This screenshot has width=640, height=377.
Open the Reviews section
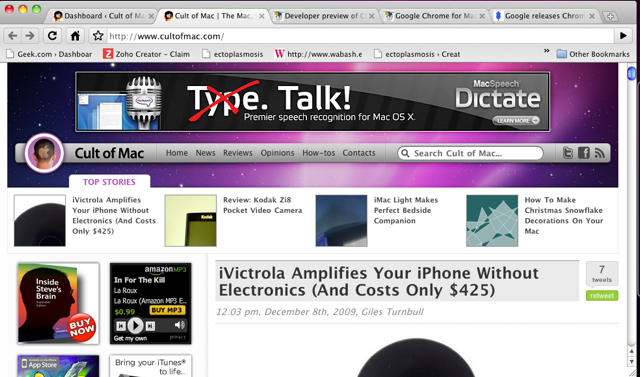[238, 153]
